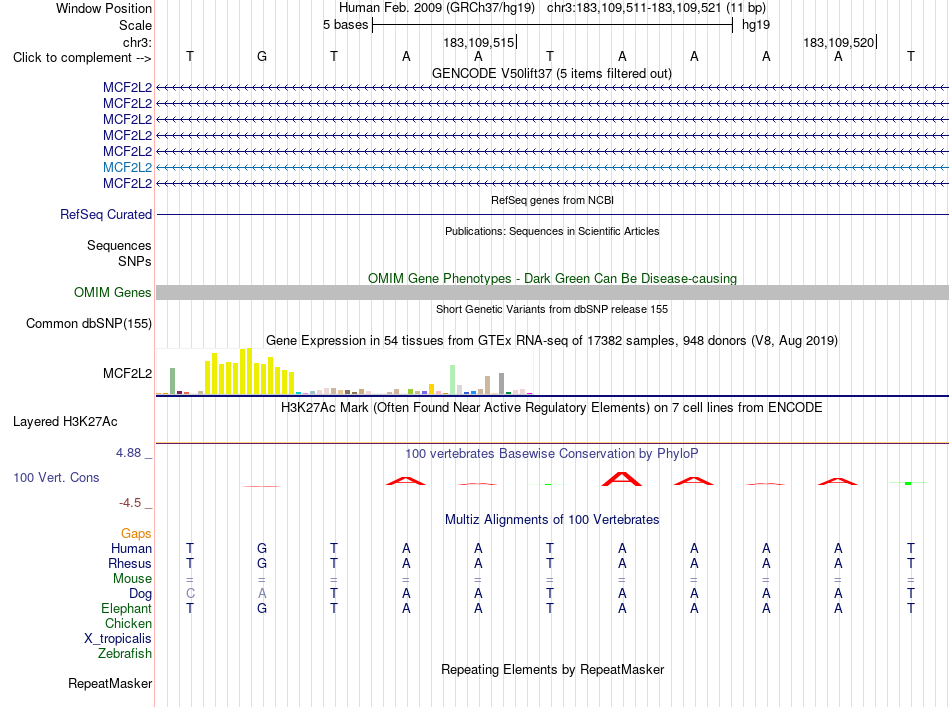The image size is (950, 707).
Task: Click the "OMIM Genes" track label
Action: click(112, 293)
